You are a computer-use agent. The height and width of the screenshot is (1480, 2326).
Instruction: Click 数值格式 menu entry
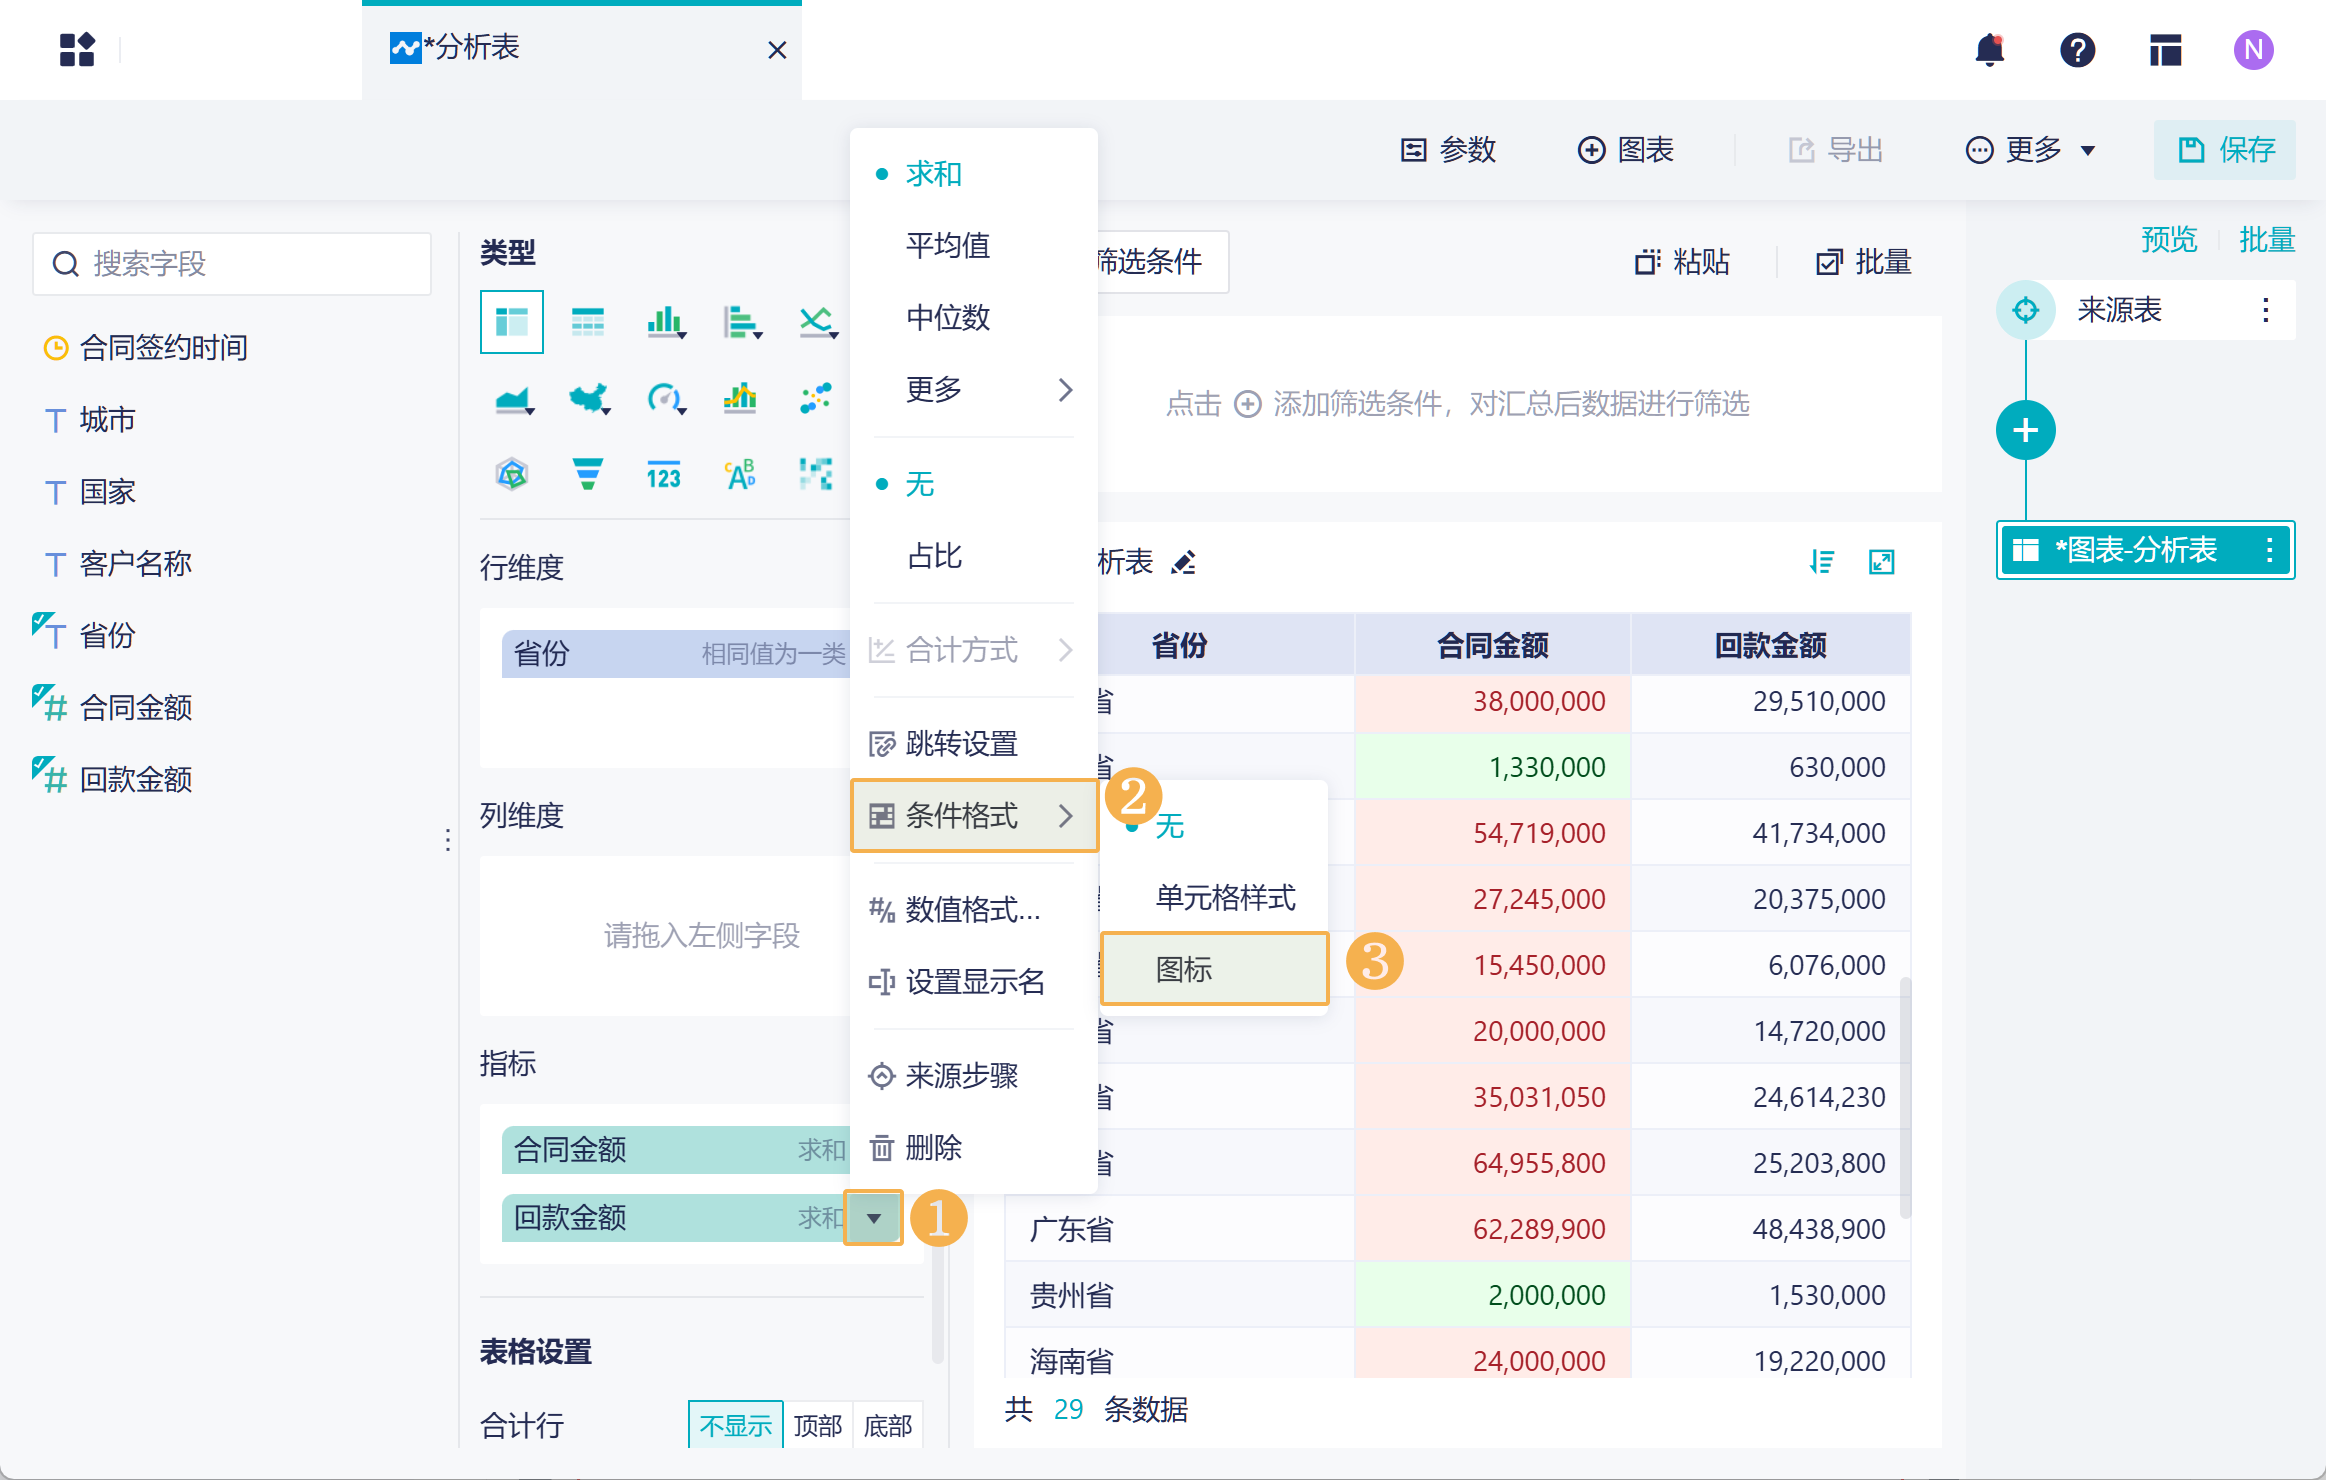(x=972, y=909)
